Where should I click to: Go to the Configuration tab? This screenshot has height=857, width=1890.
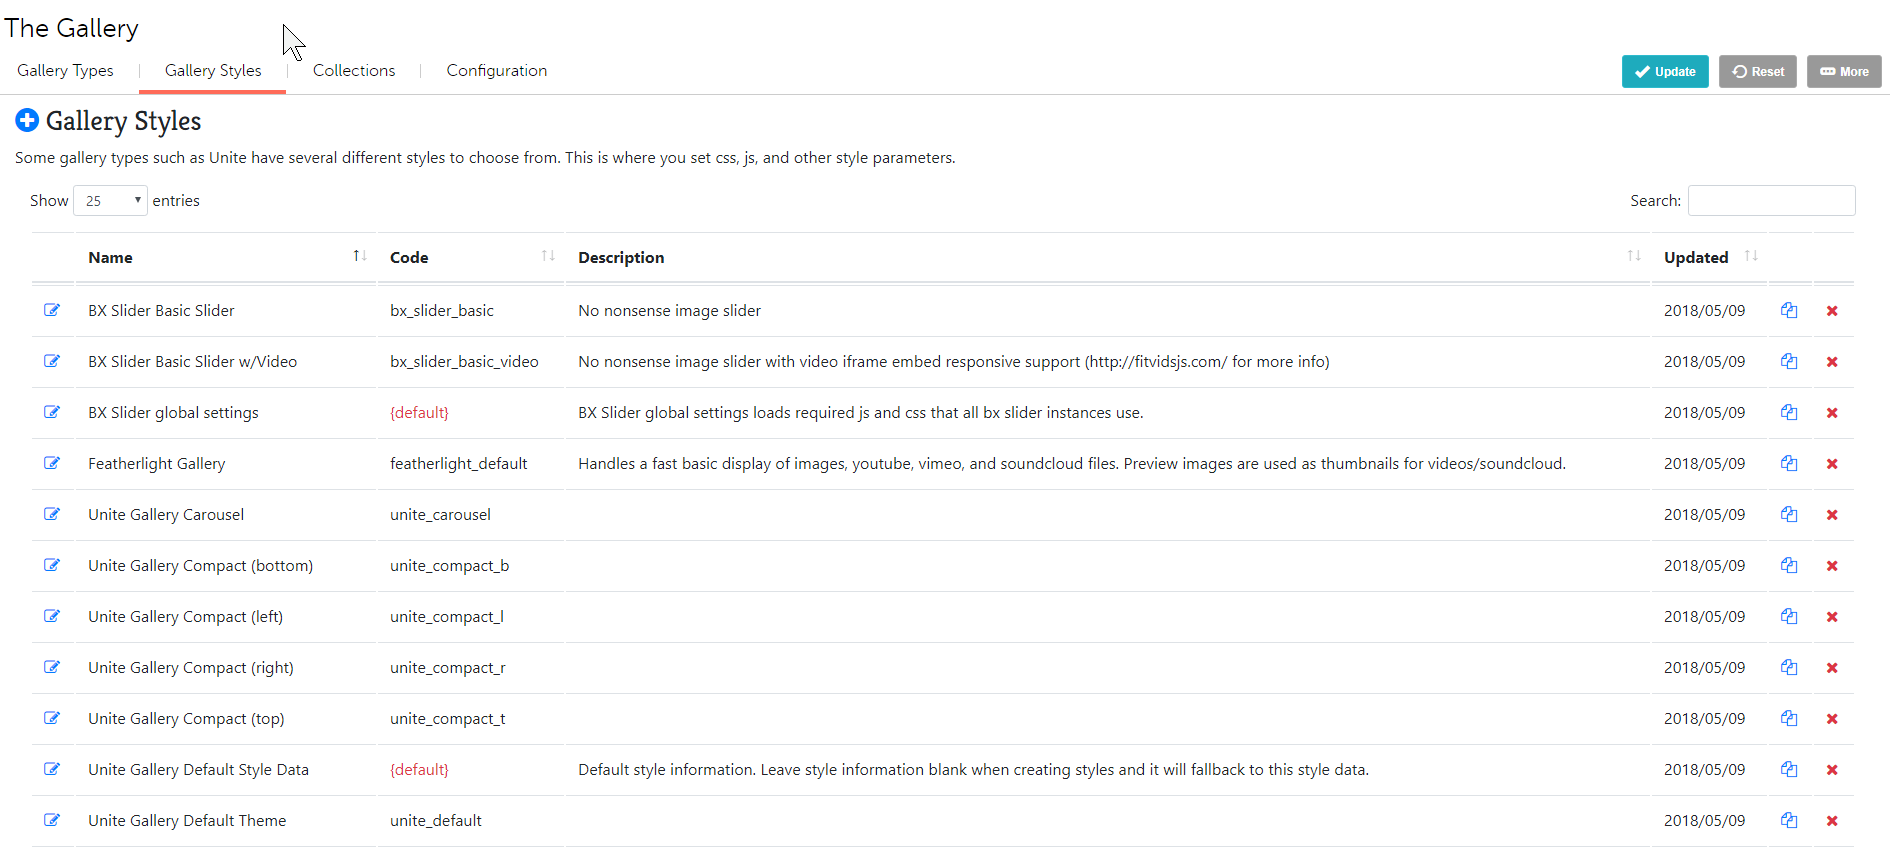(x=497, y=71)
